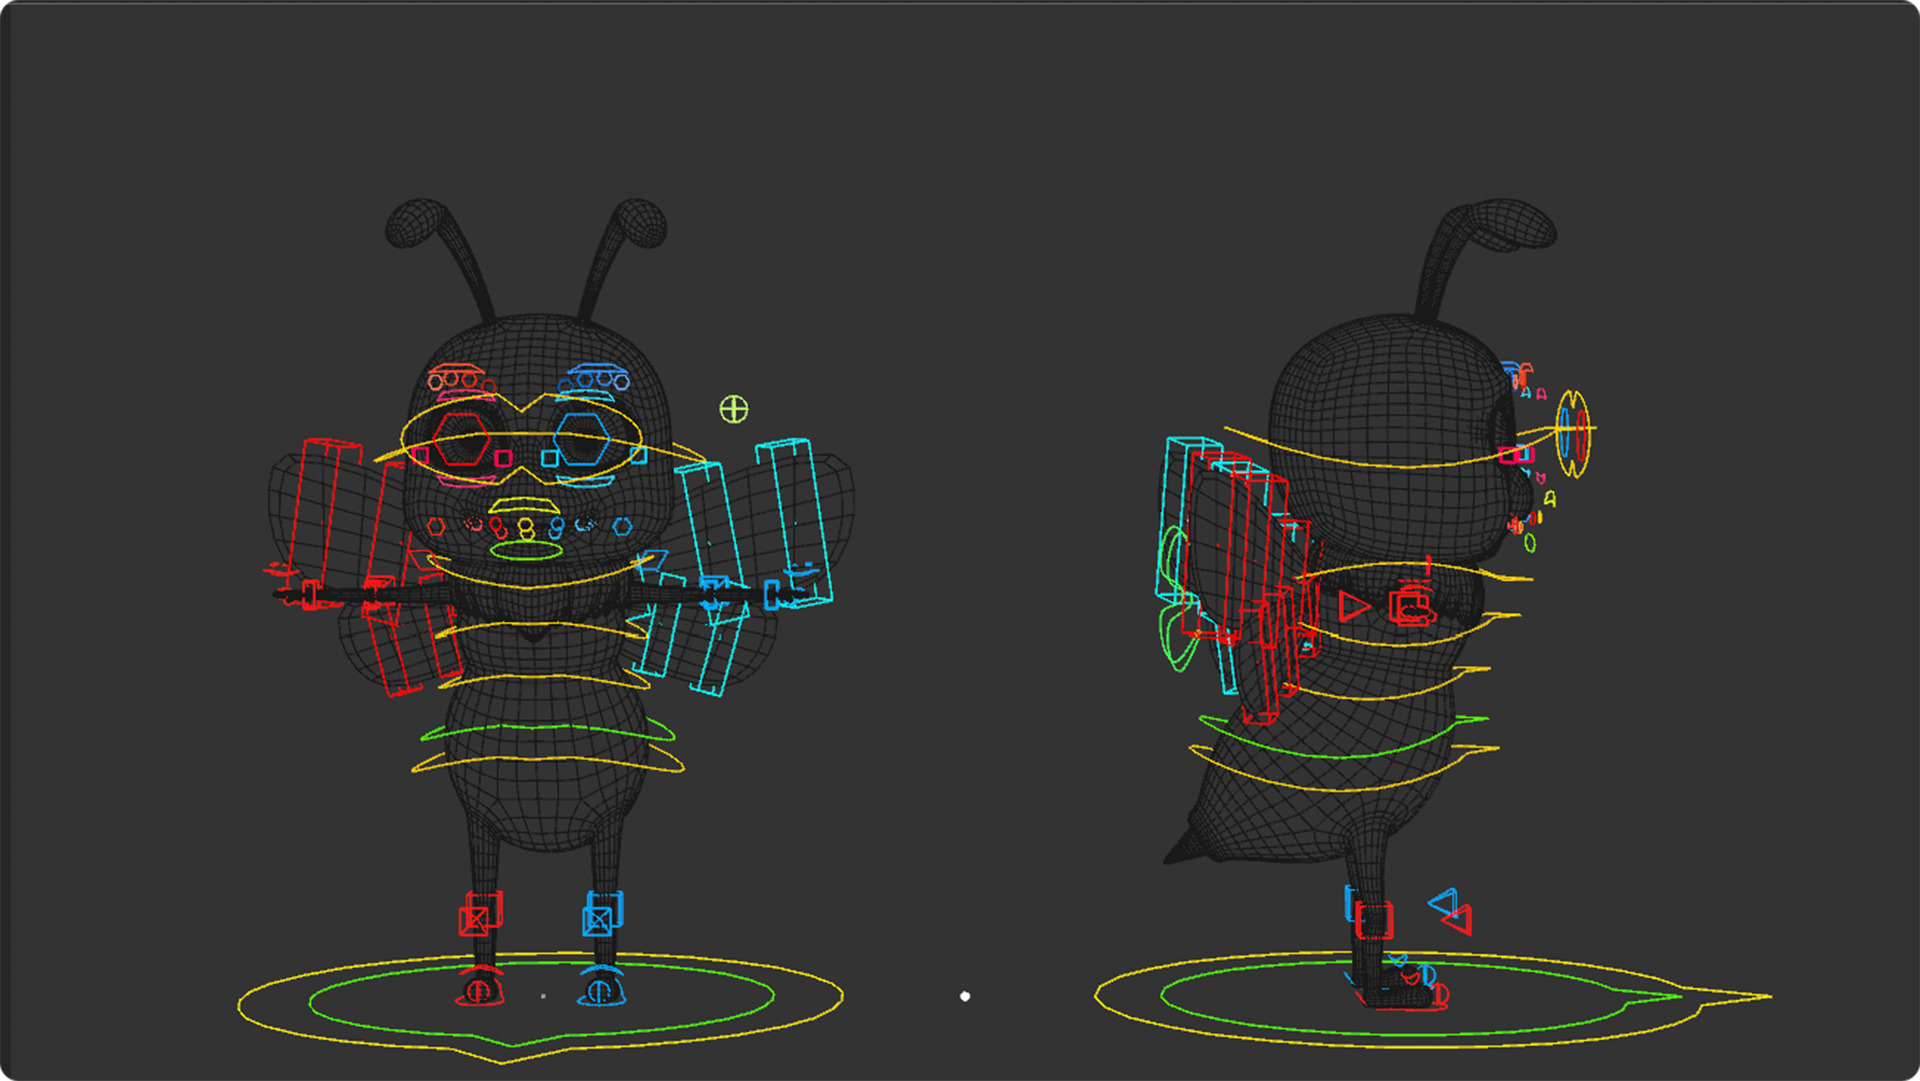Pick the orange eyebrow control cluster in front view
This screenshot has width=1920, height=1081.
tap(461, 378)
